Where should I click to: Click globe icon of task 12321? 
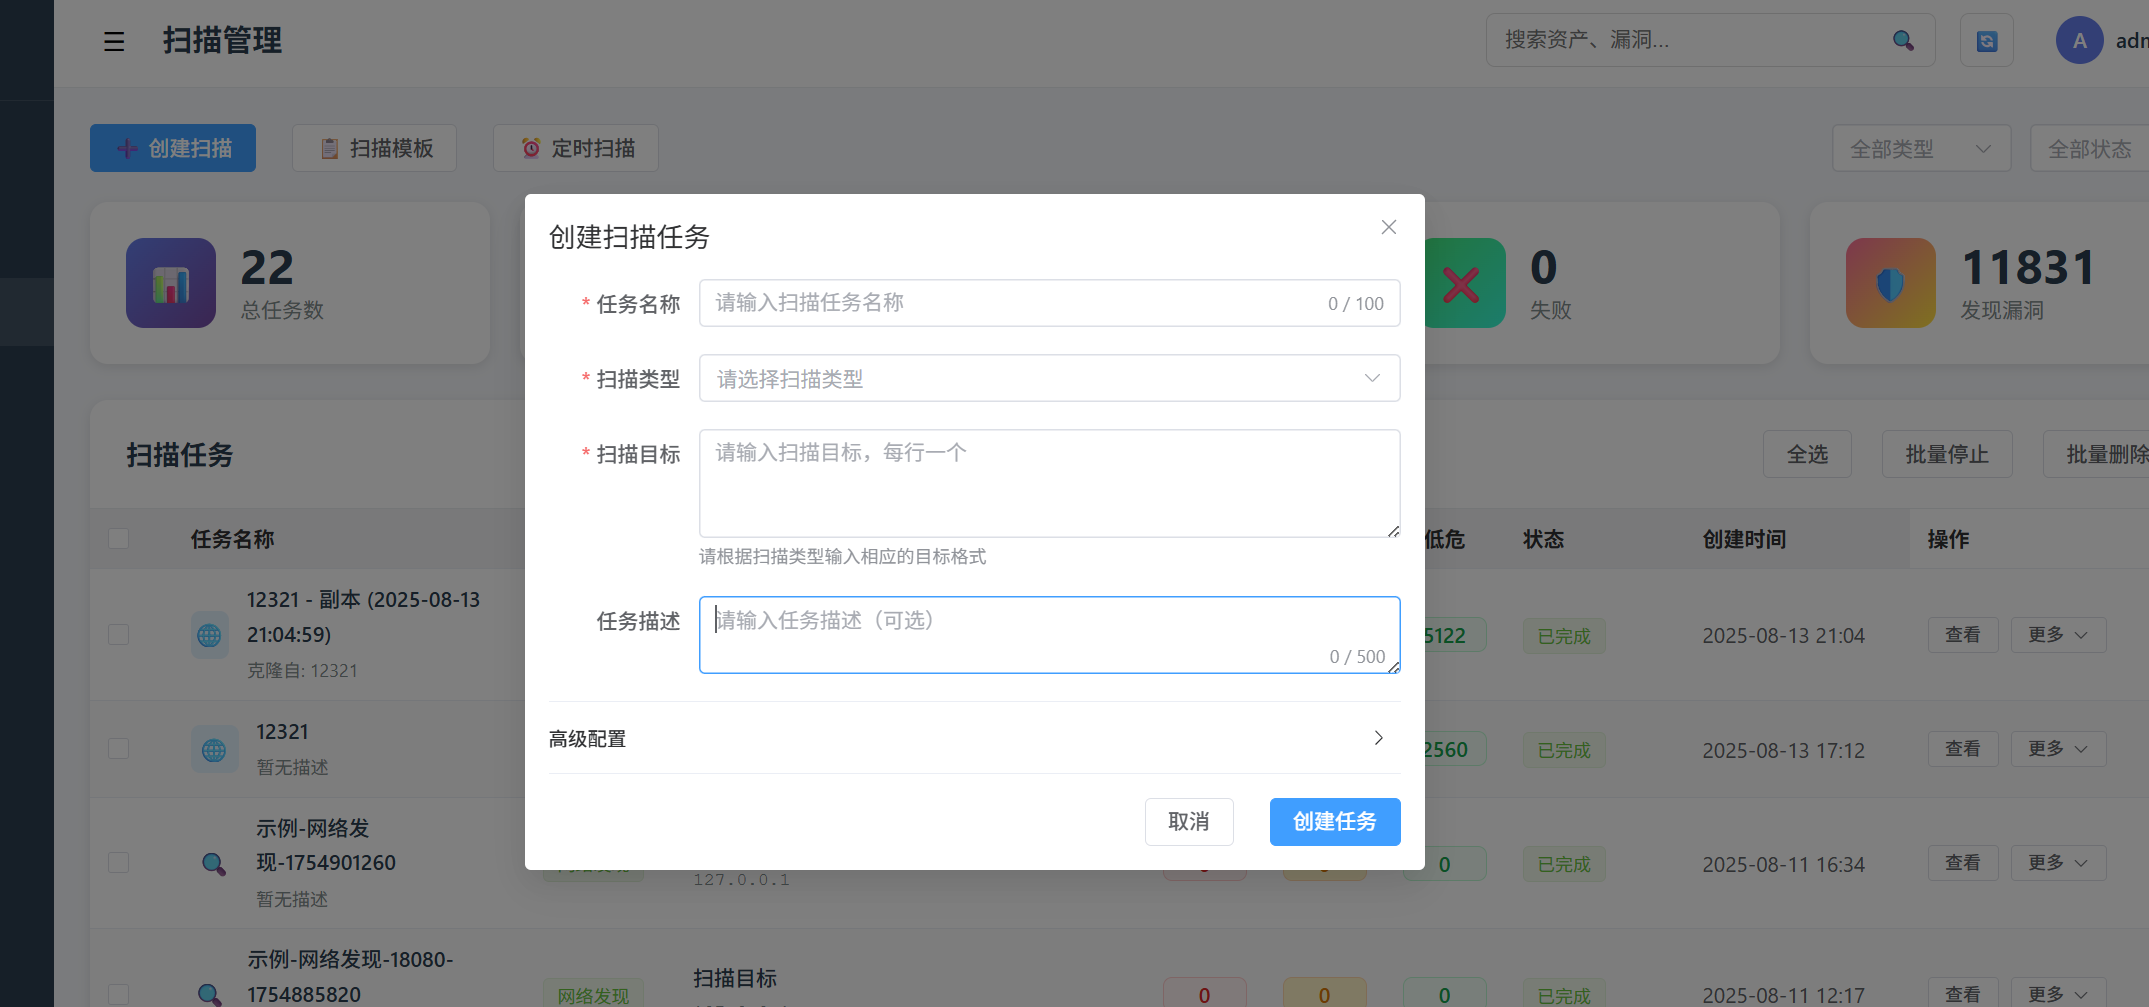point(214,750)
